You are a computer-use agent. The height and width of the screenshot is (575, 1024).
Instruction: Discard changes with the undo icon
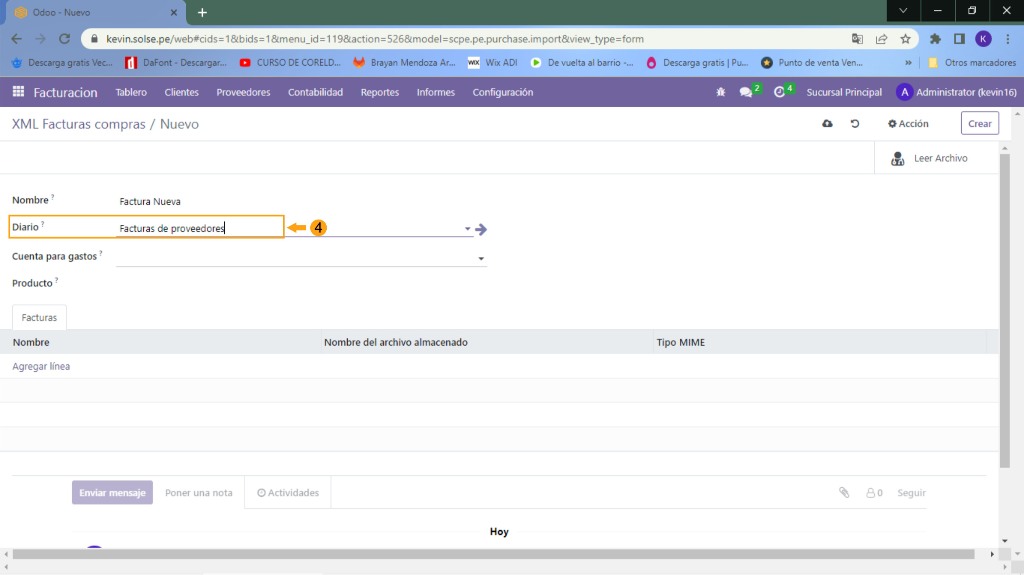coord(855,124)
